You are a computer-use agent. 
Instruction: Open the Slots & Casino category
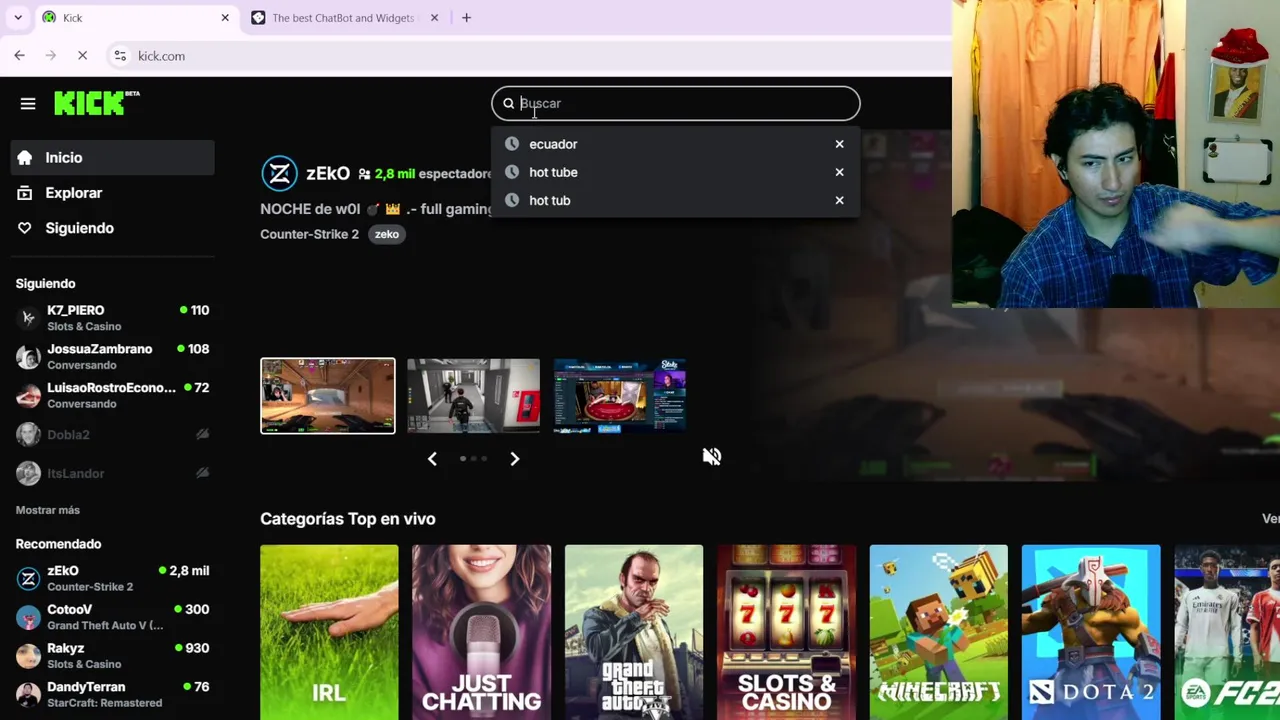pos(786,632)
